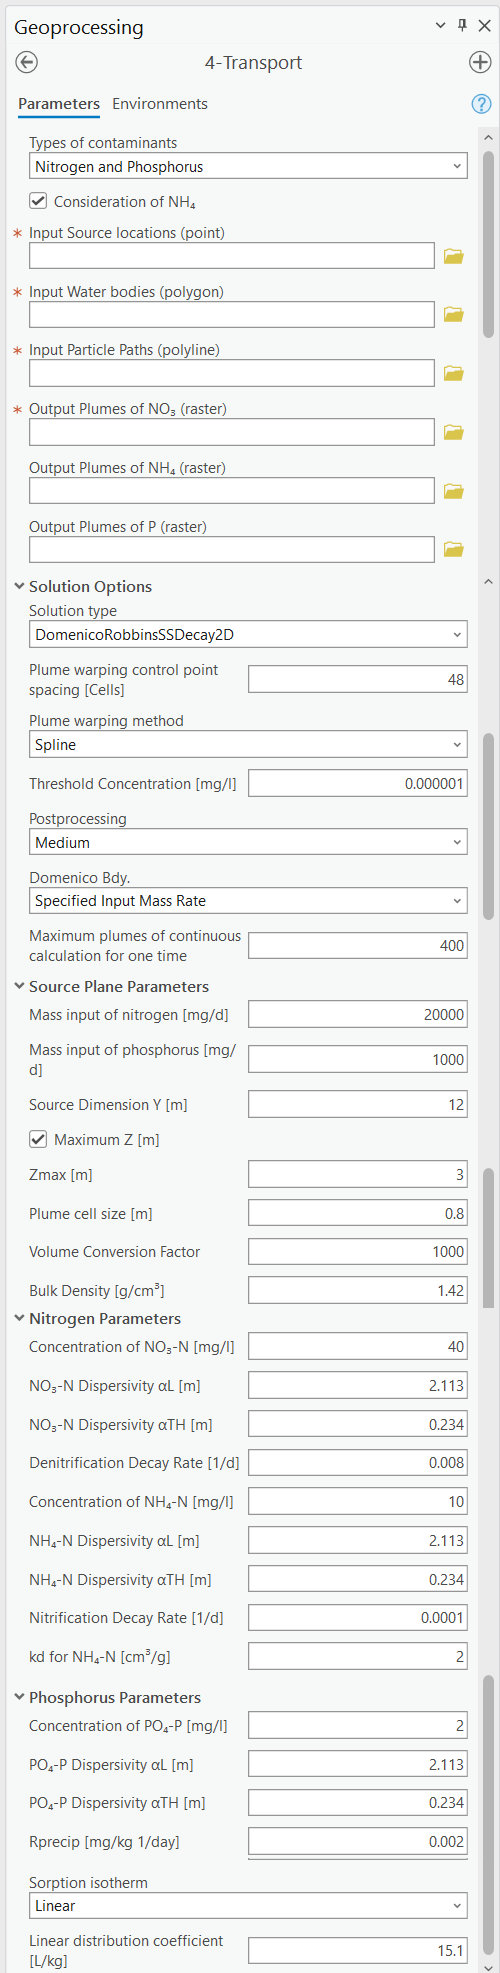500x1973 pixels.
Task: Open the help question mark icon
Action: pyautogui.click(x=481, y=104)
